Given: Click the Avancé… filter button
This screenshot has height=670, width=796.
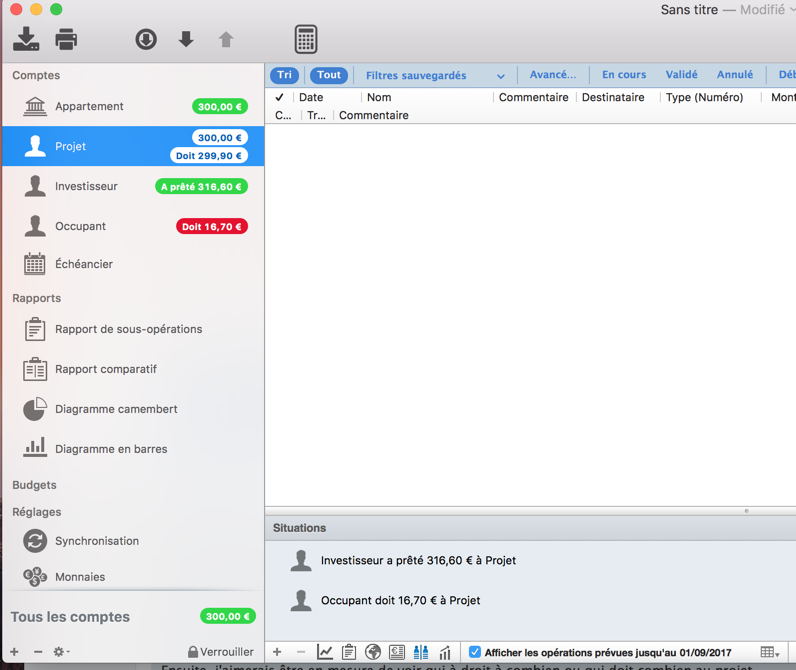Looking at the screenshot, I should [552, 75].
